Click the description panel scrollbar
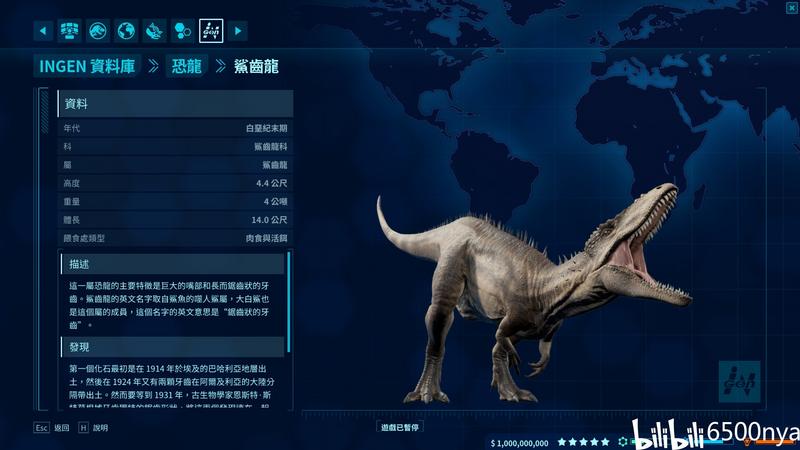This screenshot has height=450, width=800. point(289,302)
